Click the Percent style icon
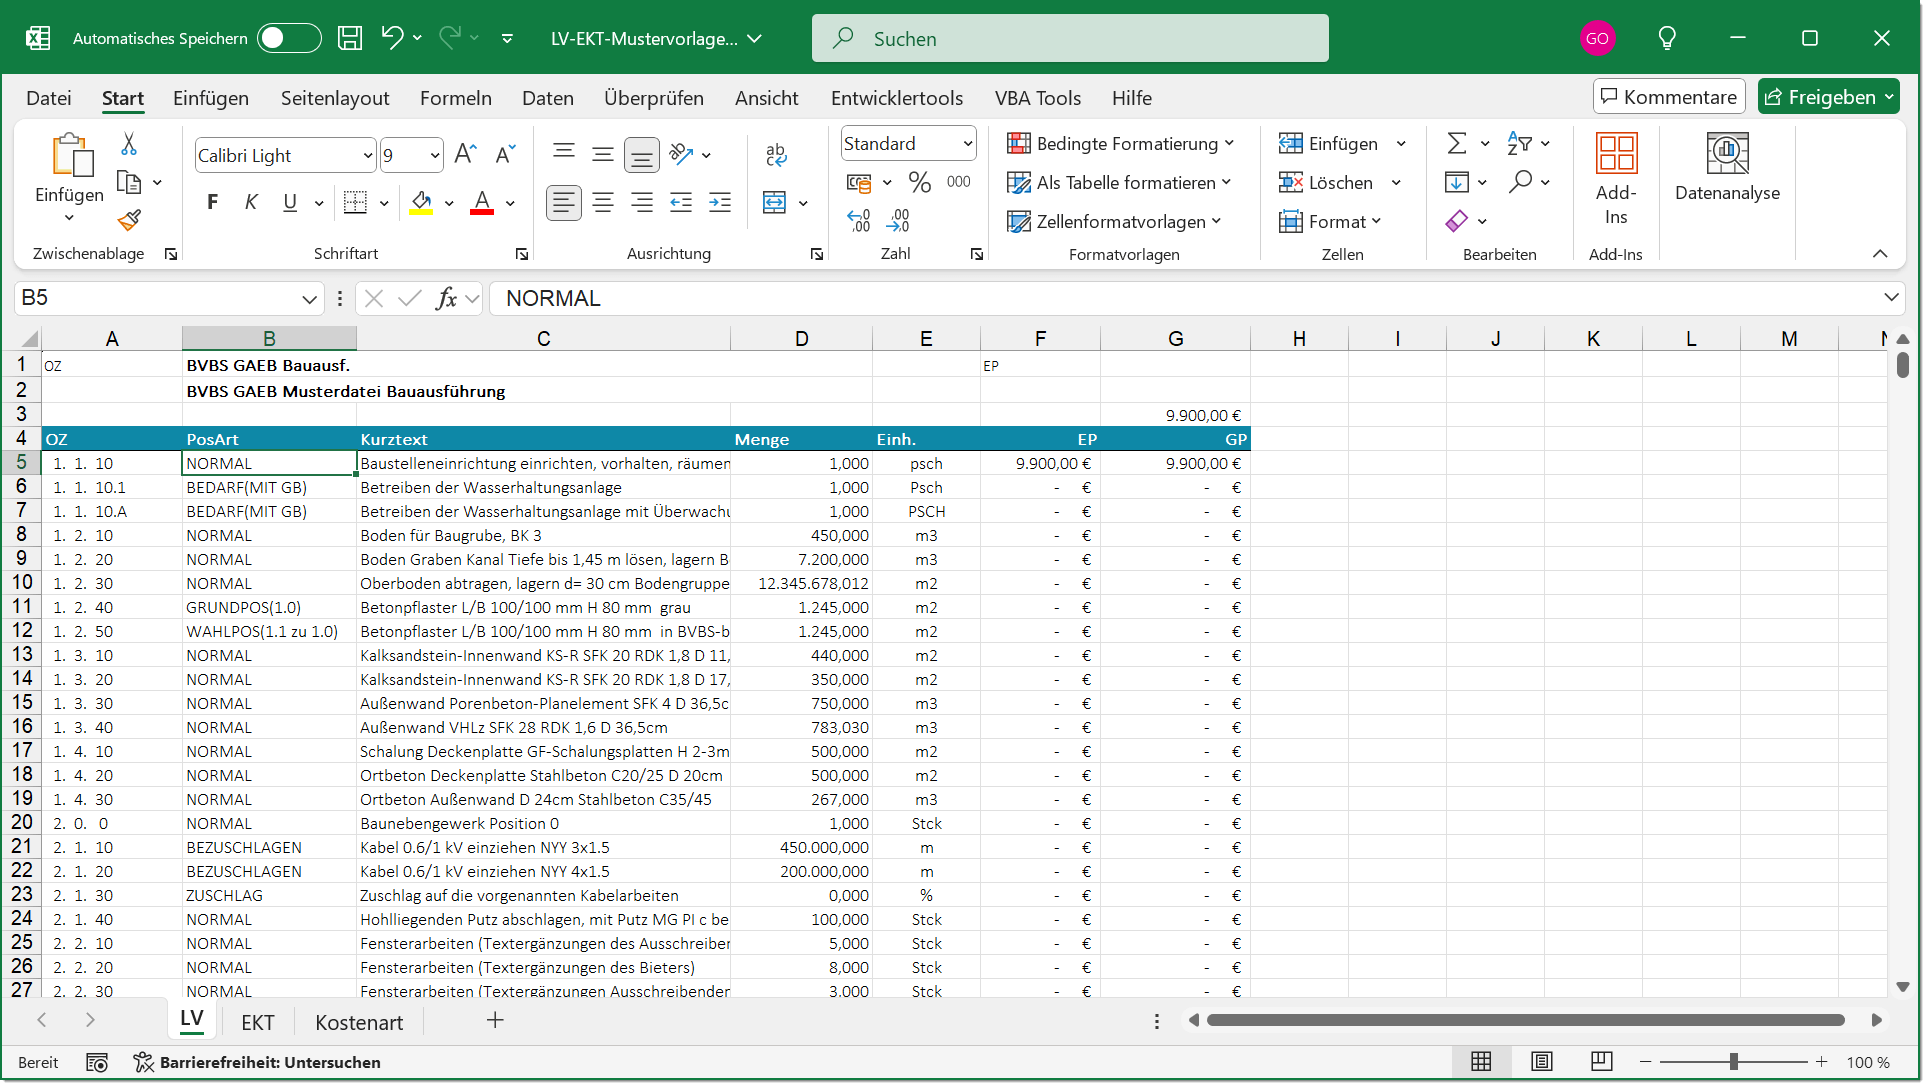The height and width of the screenshot is (1086, 1926). pos(919,182)
